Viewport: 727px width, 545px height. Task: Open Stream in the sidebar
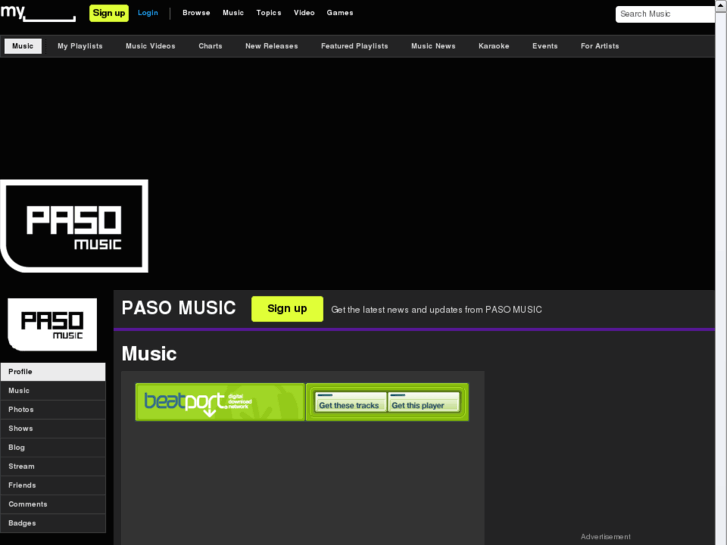click(x=53, y=467)
